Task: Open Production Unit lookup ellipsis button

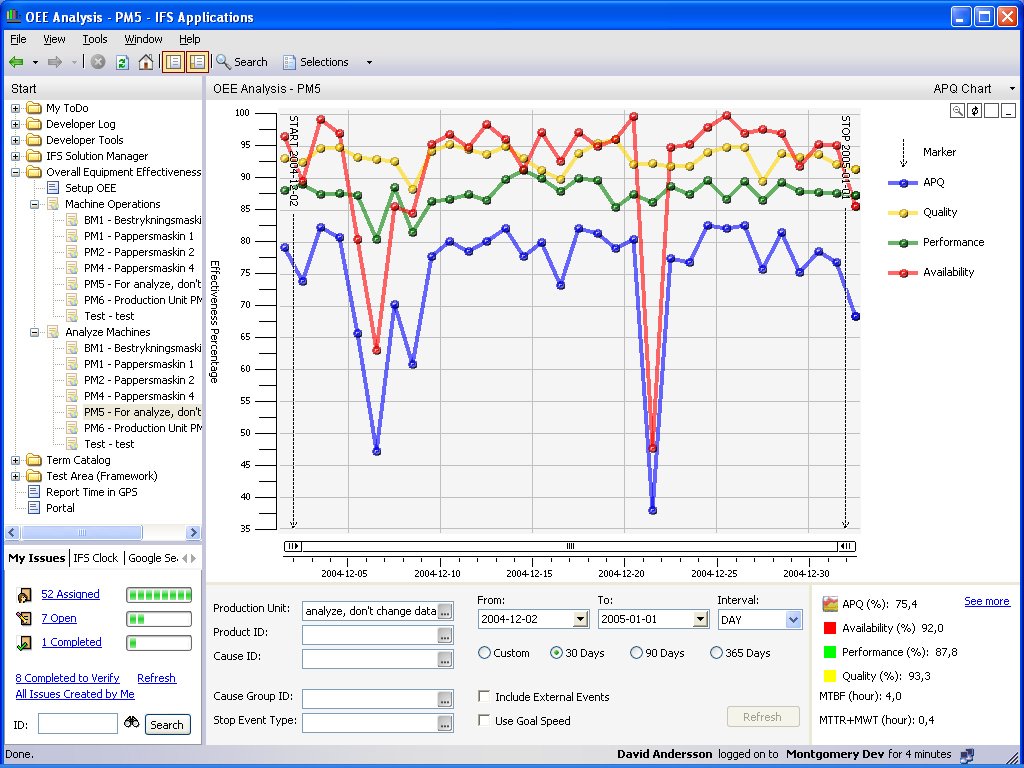Action: [445, 611]
